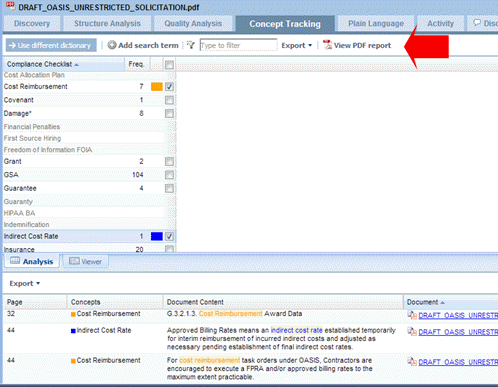Click the 'Approved Billing Rates means' content cell

(283, 339)
